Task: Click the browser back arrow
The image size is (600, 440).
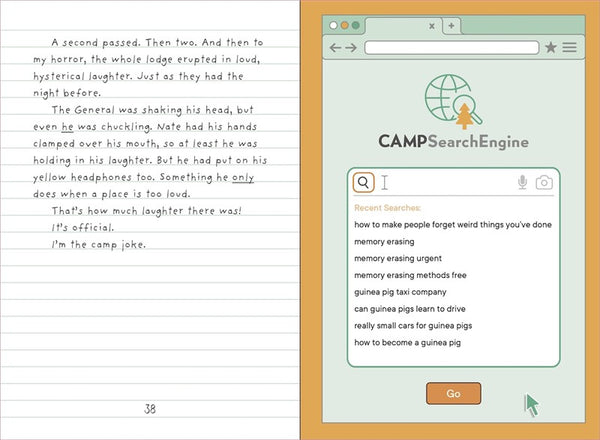Action: [335, 48]
